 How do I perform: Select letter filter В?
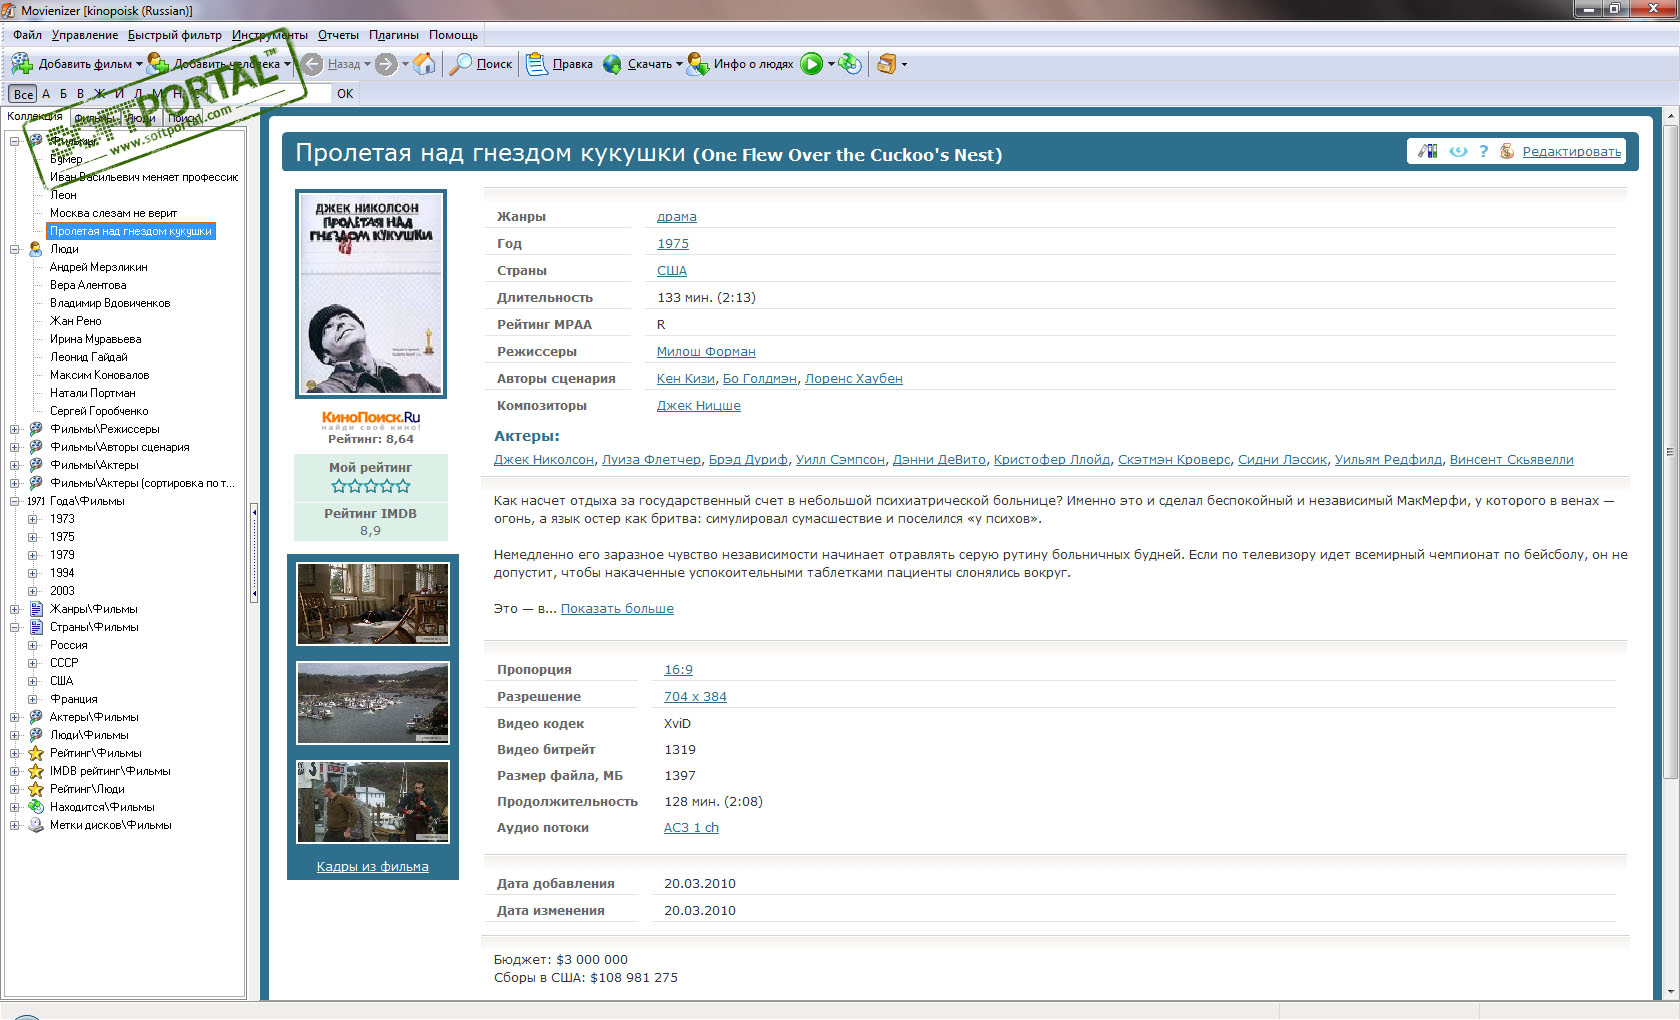[x=81, y=94]
